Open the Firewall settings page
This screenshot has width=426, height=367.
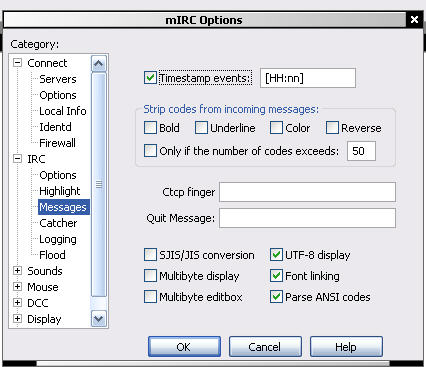[57, 143]
